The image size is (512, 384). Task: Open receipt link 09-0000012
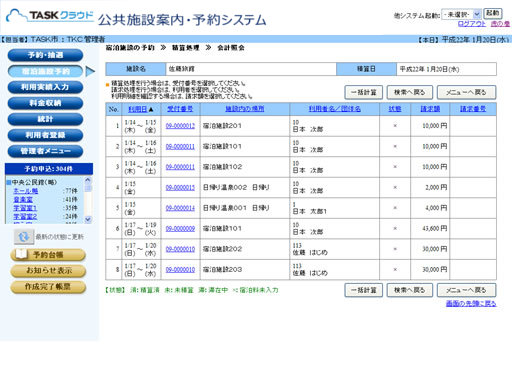pyautogui.click(x=180, y=126)
